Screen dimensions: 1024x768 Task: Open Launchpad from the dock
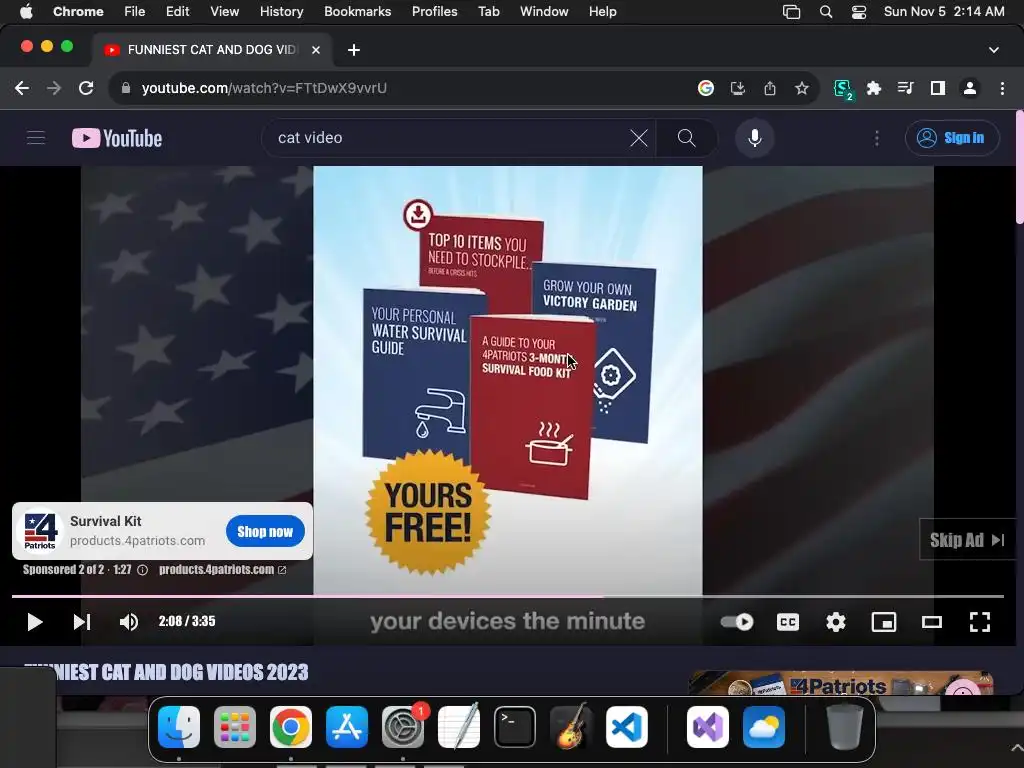click(235, 727)
